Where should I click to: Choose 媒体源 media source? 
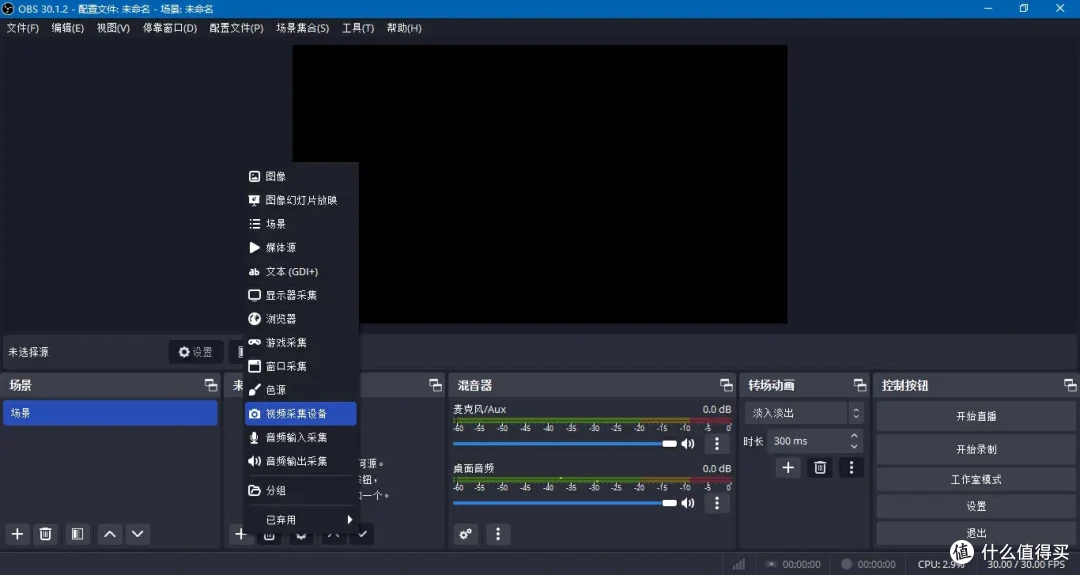[302, 247]
